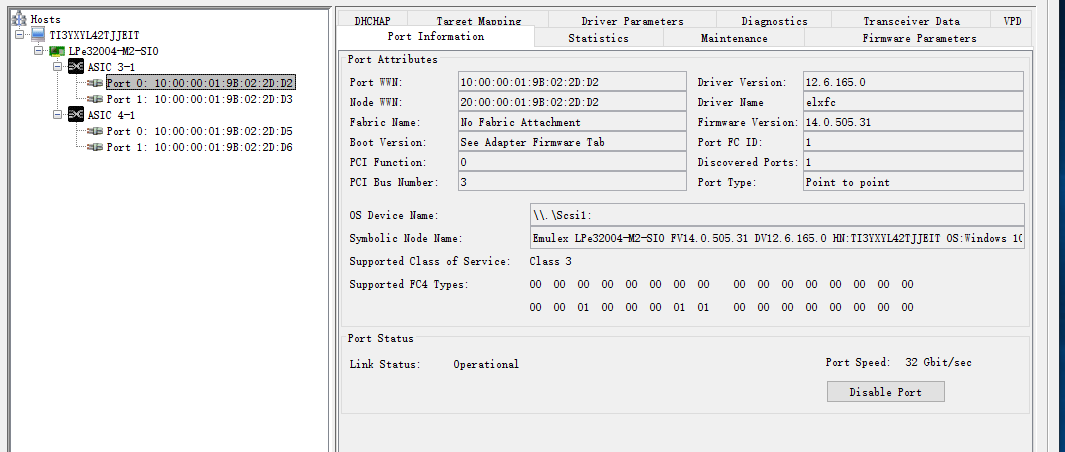Image resolution: width=1065 pixels, height=452 pixels.
Task: Select the ASIC 3-1 label
Action: (111, 67)
